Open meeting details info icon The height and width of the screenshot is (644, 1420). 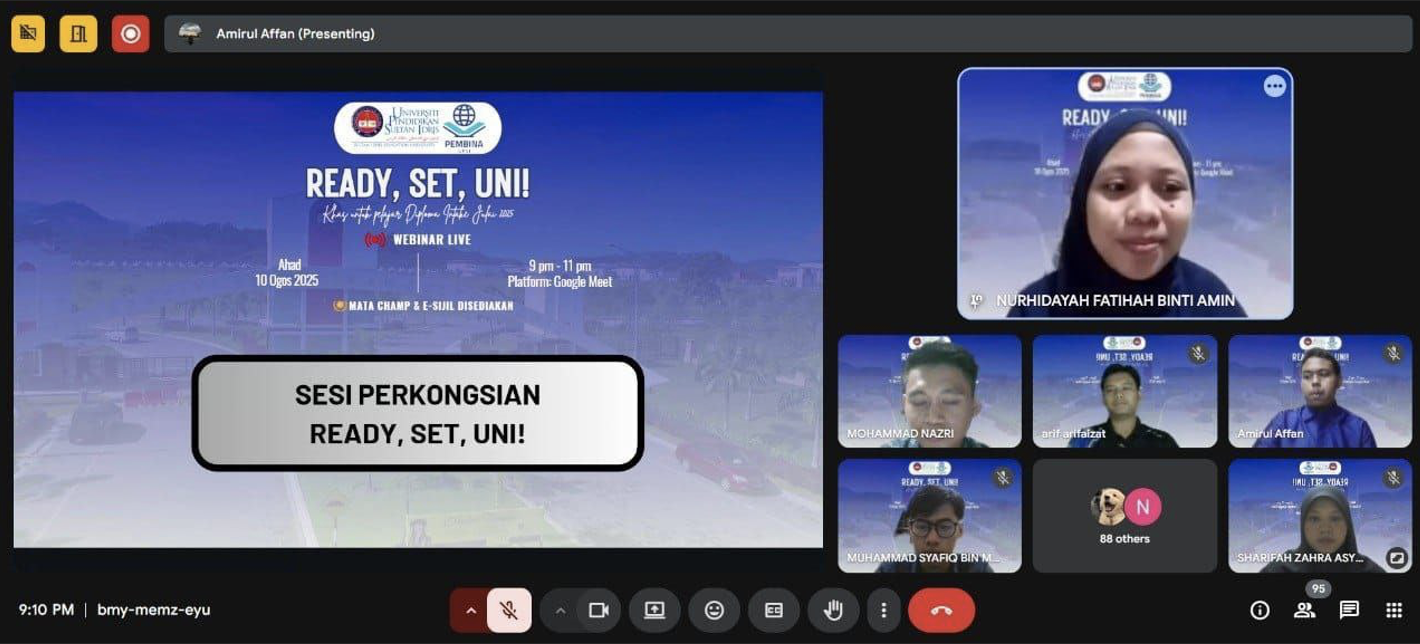coord(1260,610)
